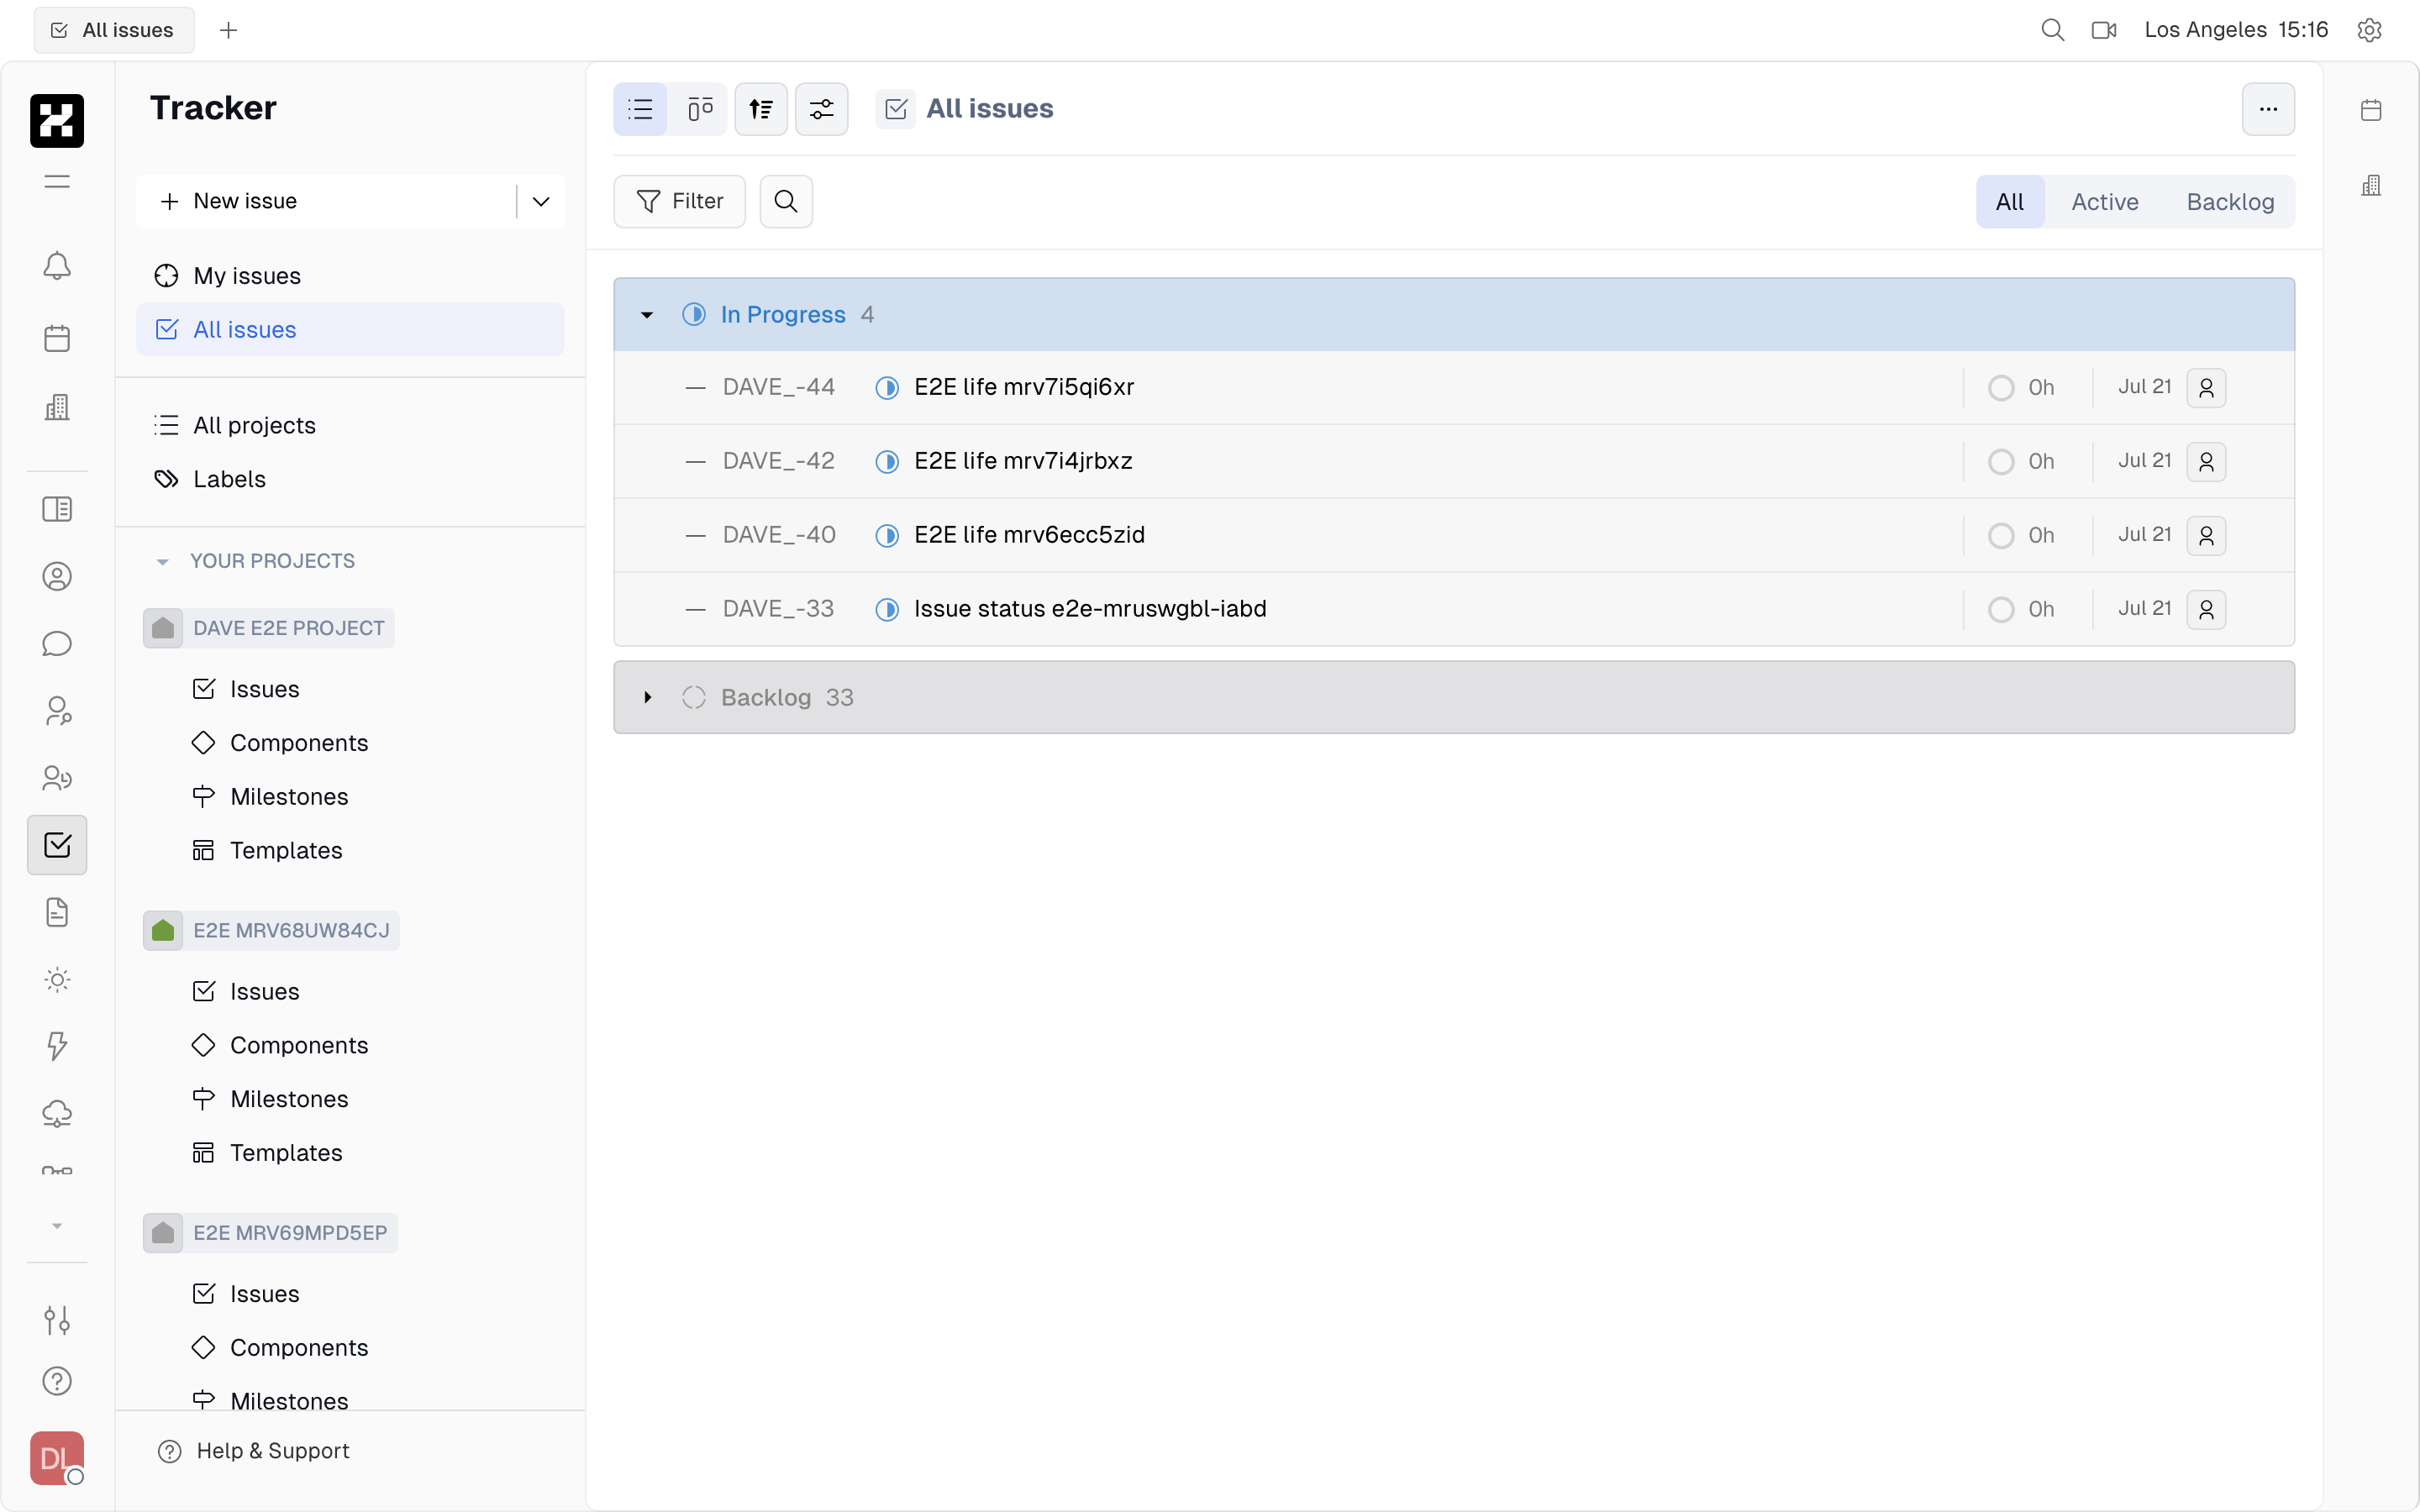Viewport: 2420px width, 1512px height.
Task: Open the New issue dropdown arrow
Action: click(x=541, y=201)
